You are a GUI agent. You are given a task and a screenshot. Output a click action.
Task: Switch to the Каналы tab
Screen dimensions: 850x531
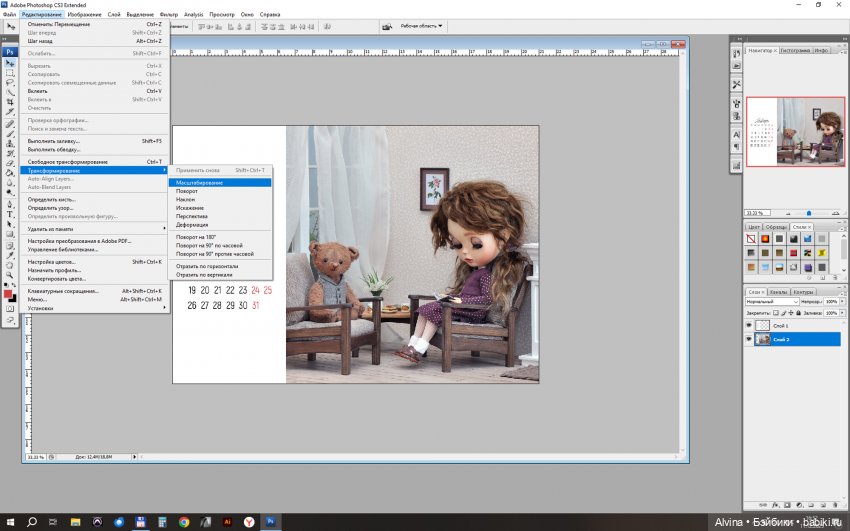pyautogui.click(x=780, y=292)
